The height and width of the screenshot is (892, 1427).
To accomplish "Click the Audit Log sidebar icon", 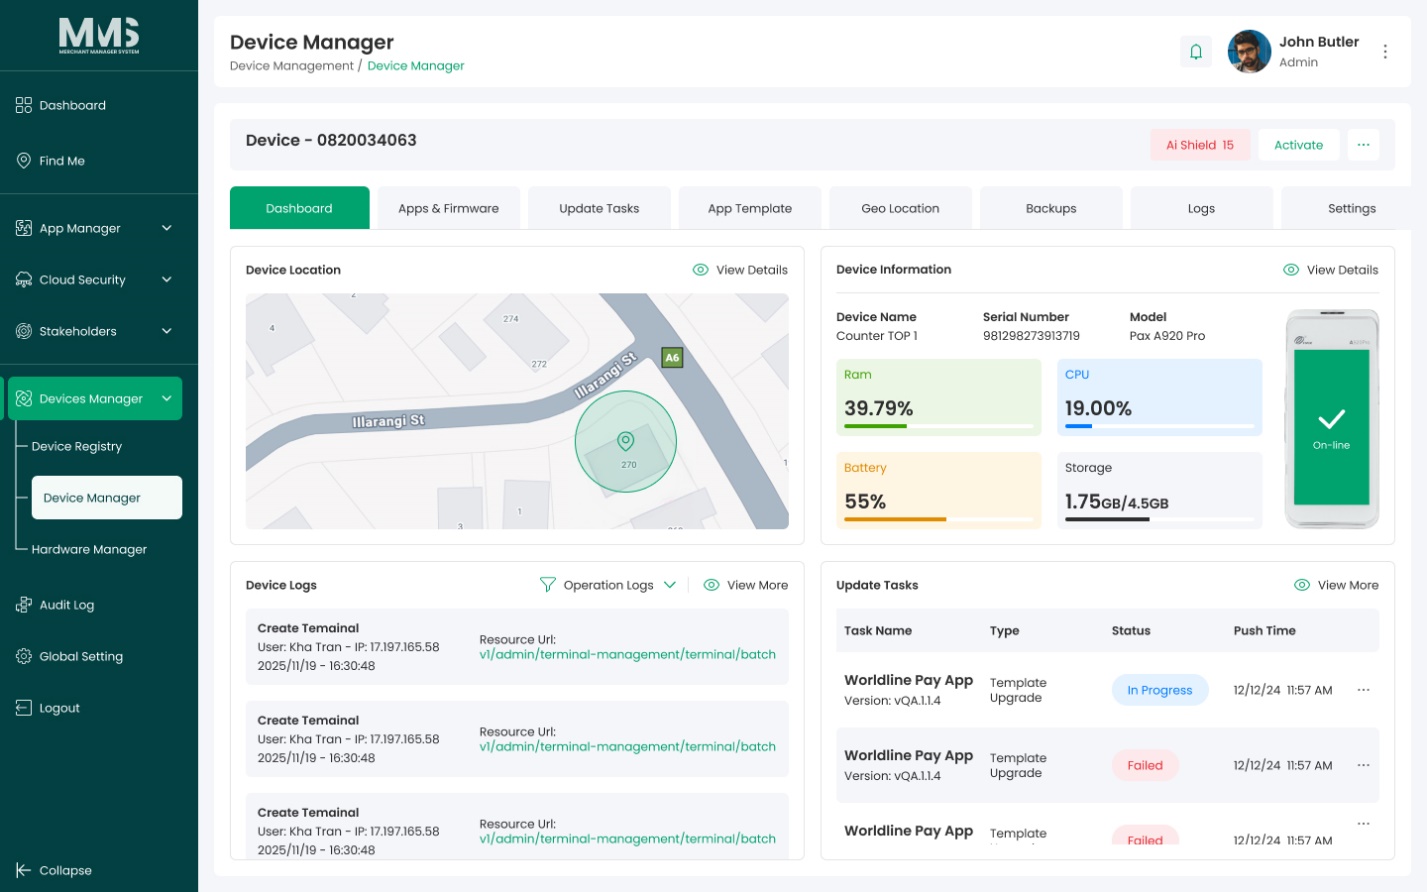I will (24, 605).
